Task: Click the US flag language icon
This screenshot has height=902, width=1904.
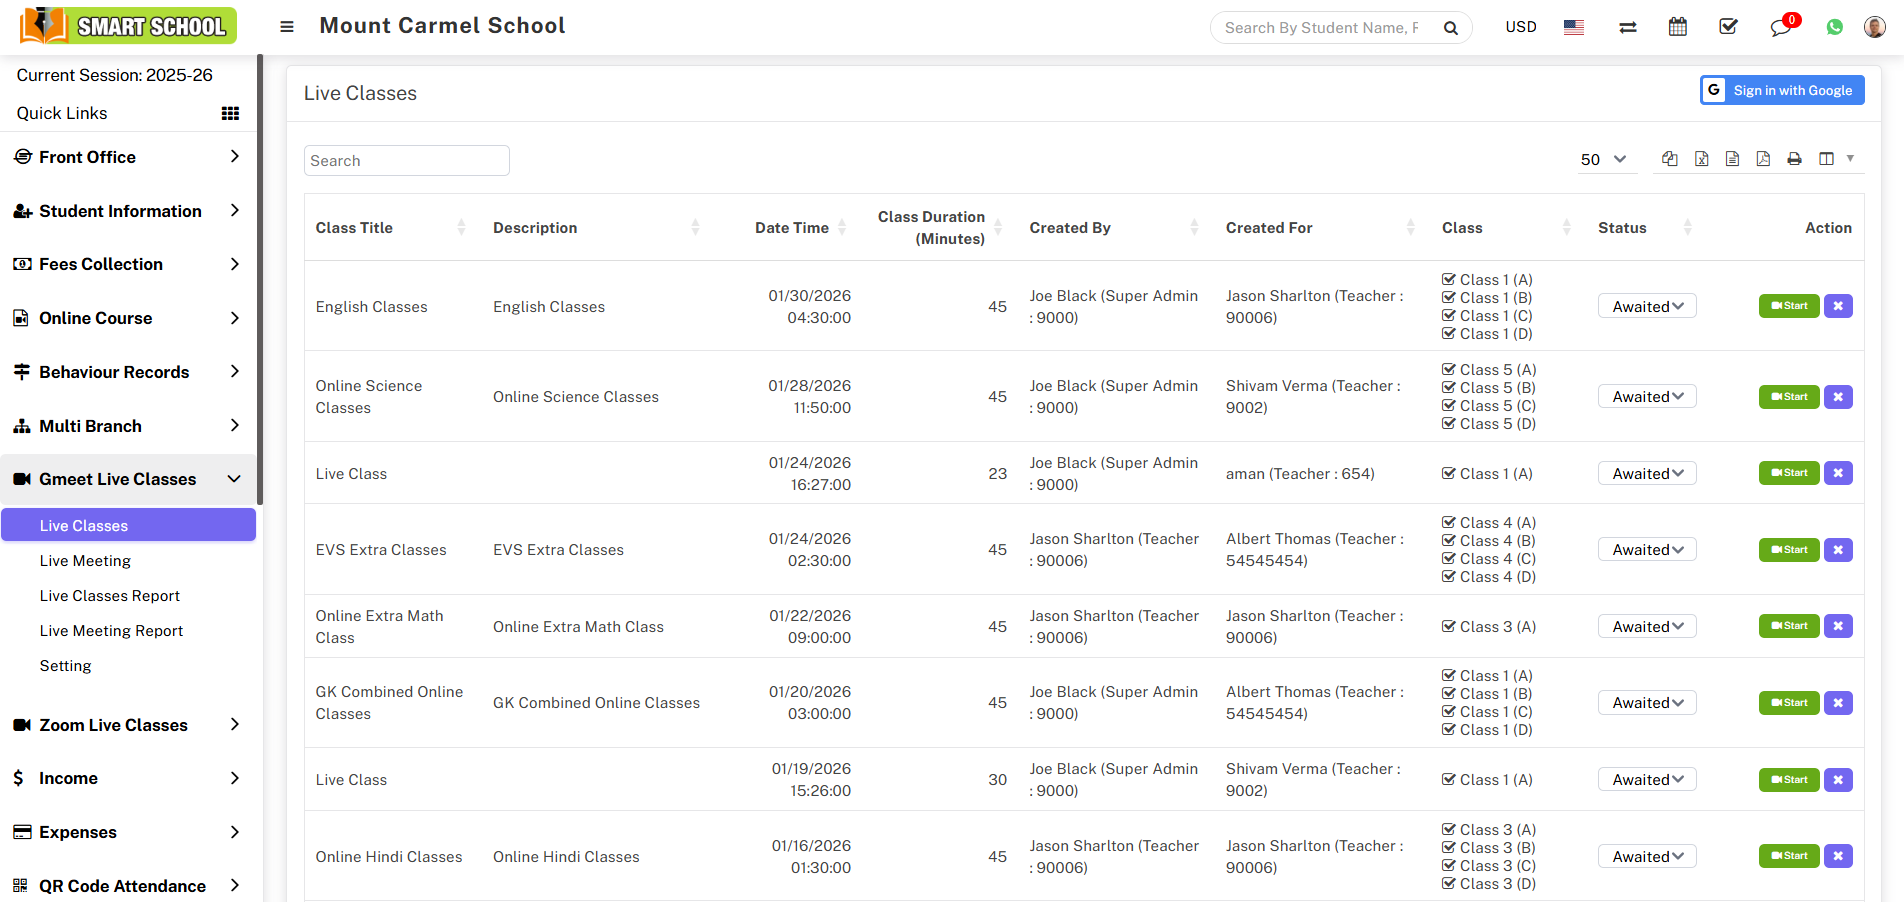Action: point(1573,27)
